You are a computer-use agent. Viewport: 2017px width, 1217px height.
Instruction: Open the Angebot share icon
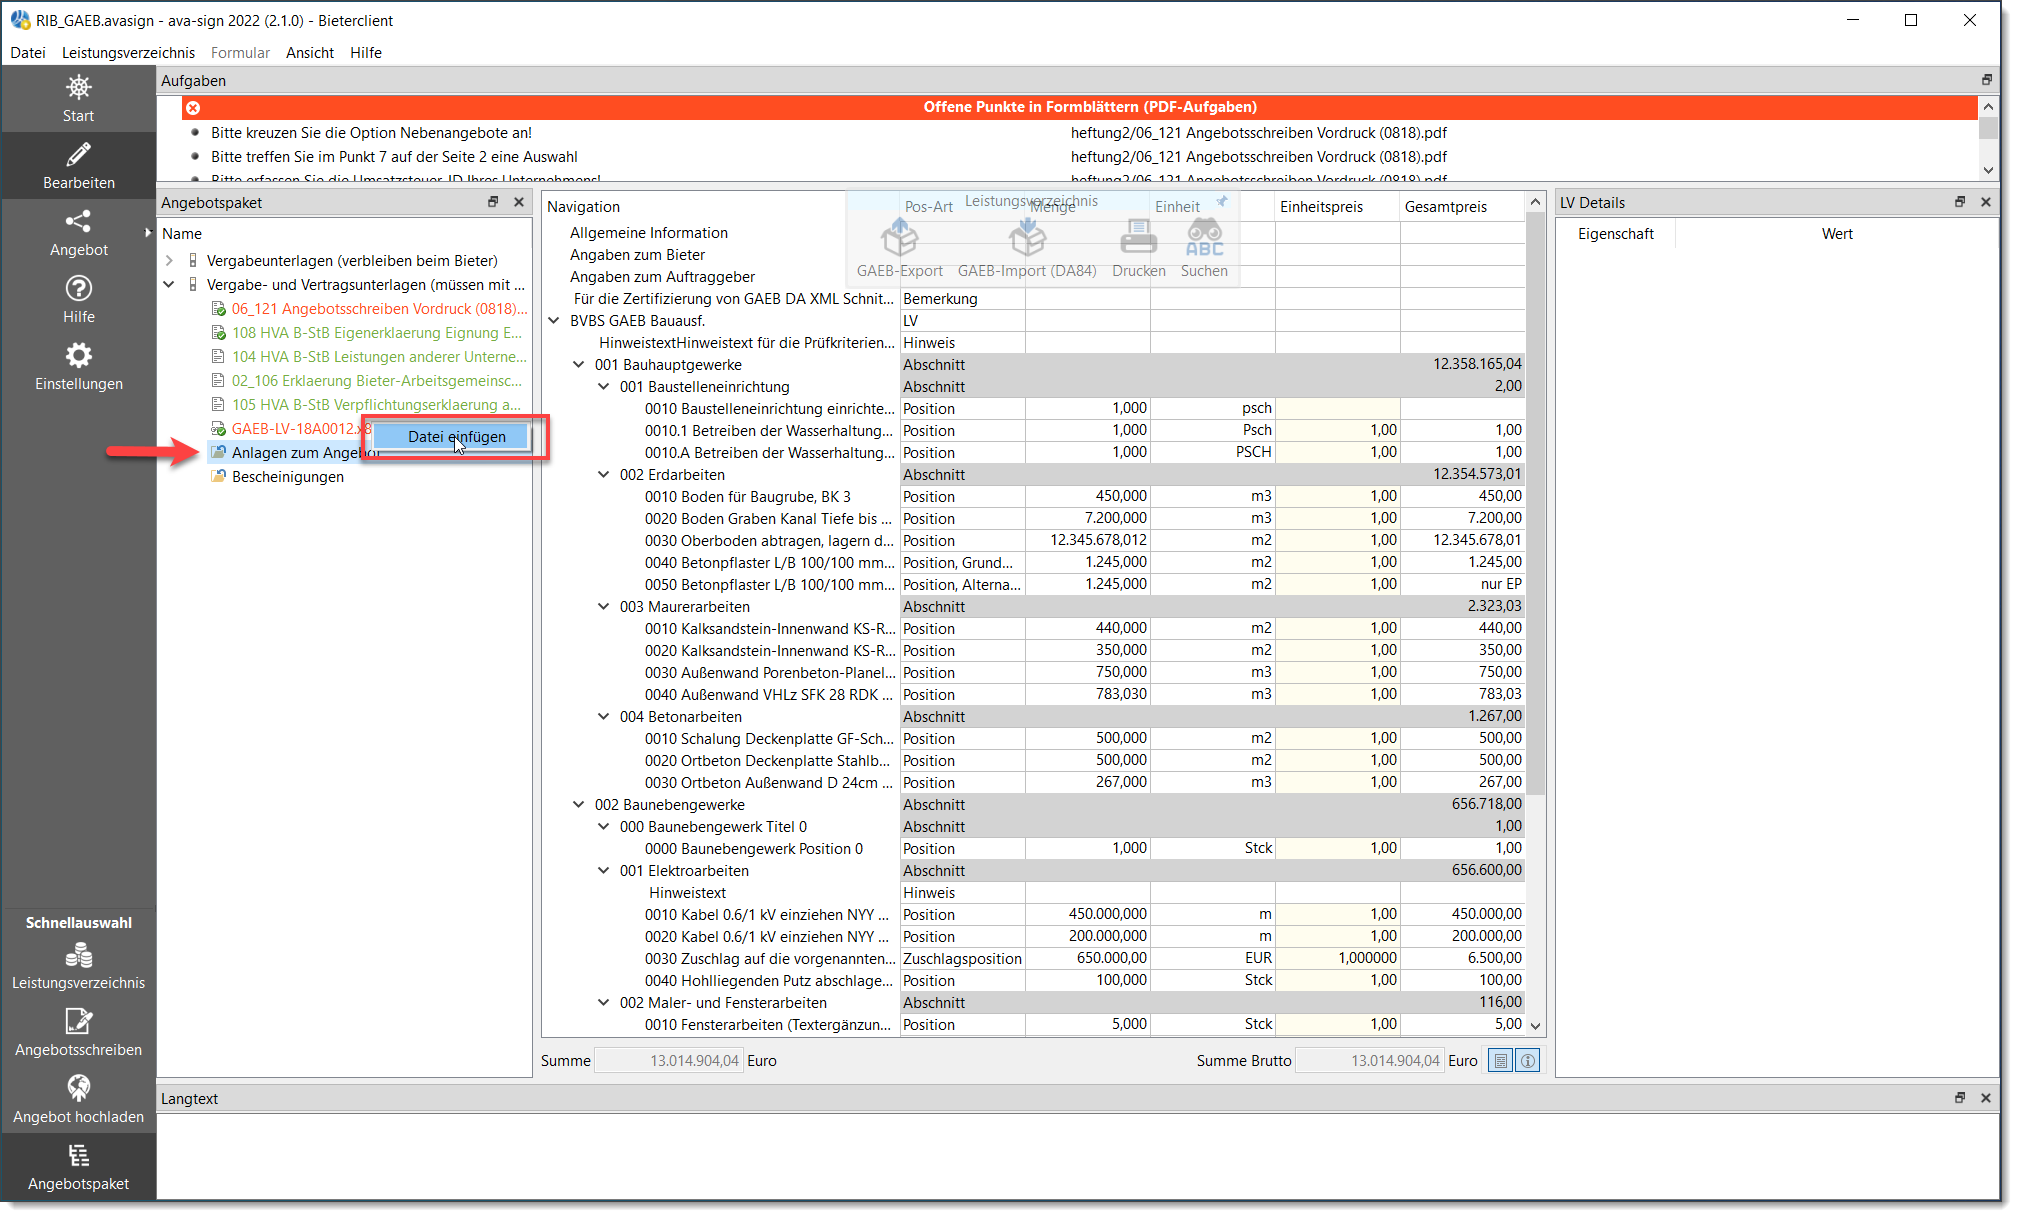78,221
